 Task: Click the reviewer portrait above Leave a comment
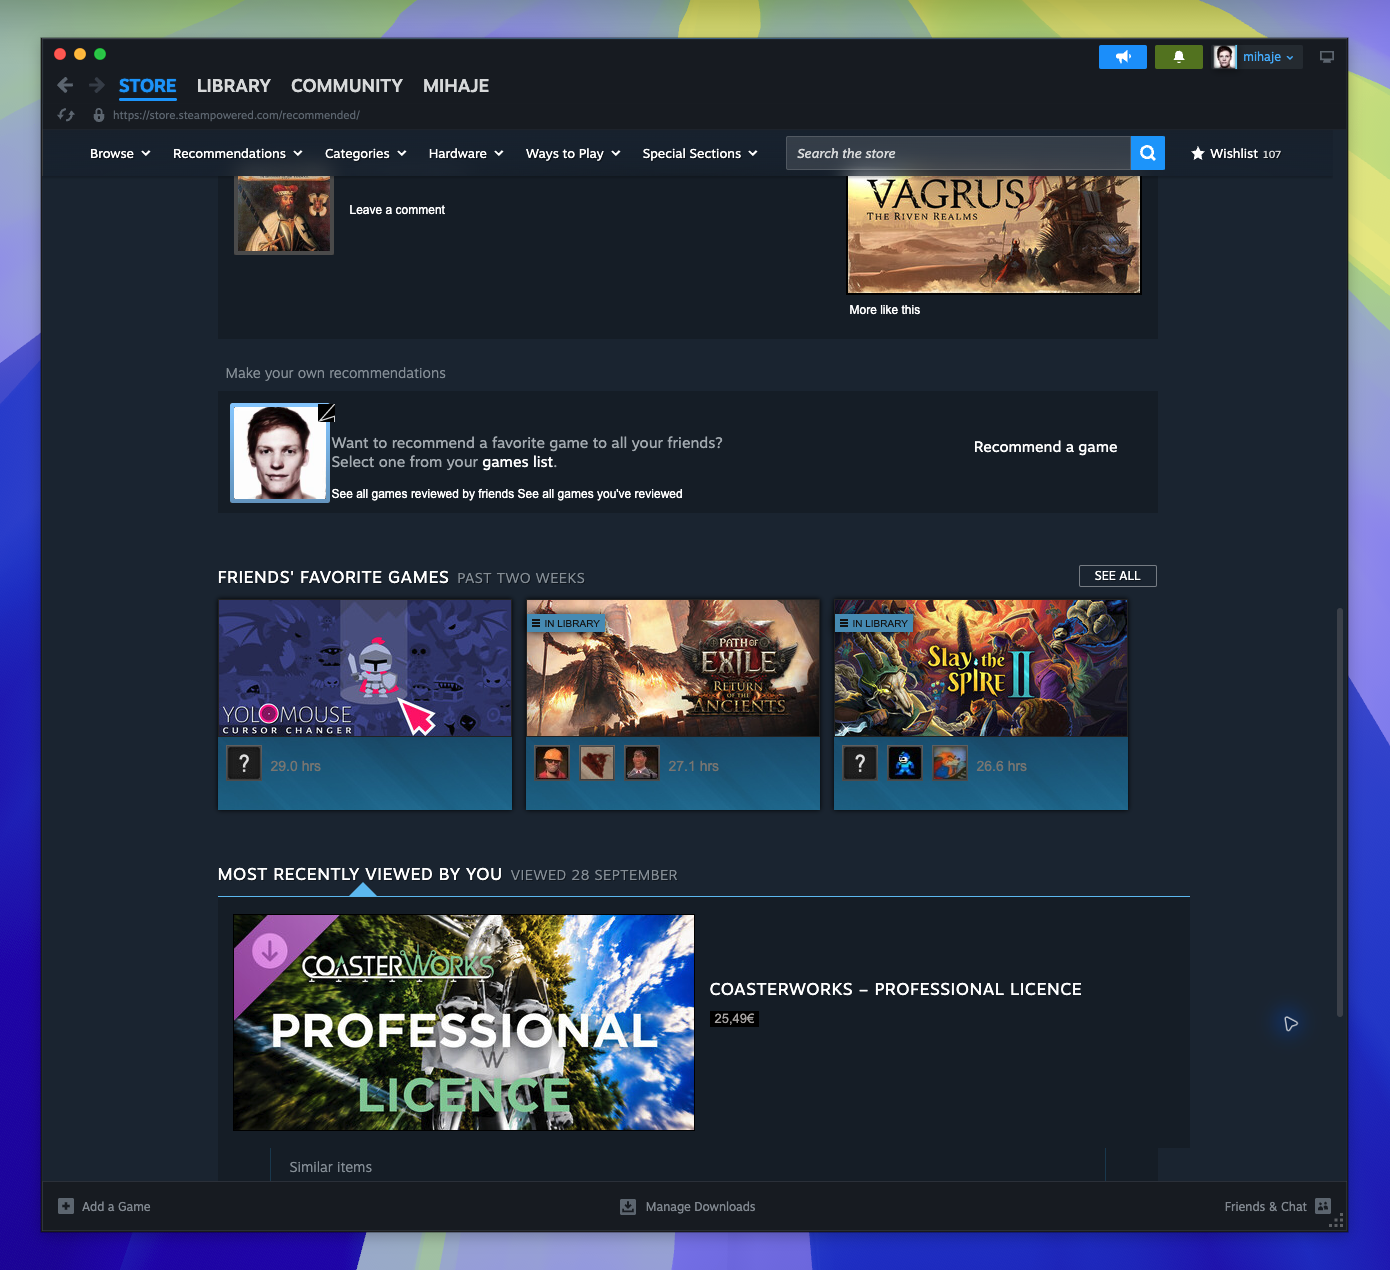pos(284,214)
